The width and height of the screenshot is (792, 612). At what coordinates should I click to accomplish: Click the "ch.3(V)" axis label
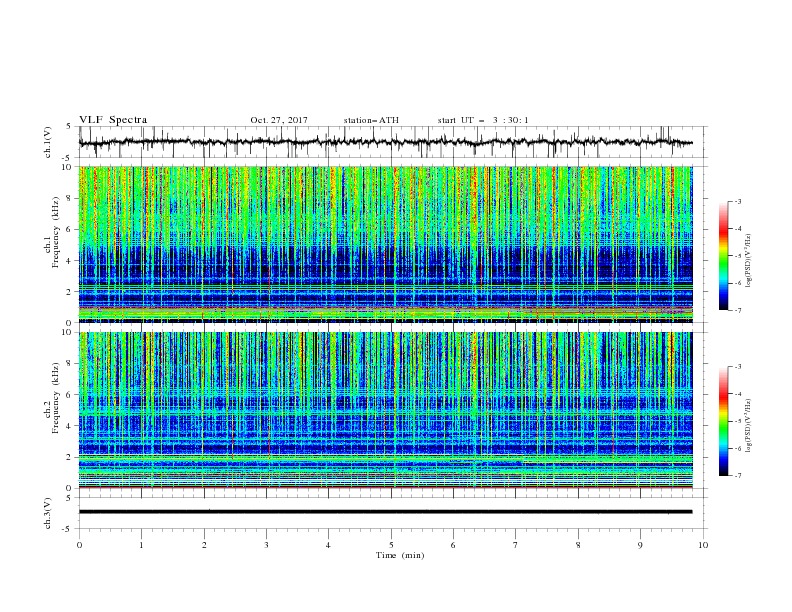coord(48,513)
